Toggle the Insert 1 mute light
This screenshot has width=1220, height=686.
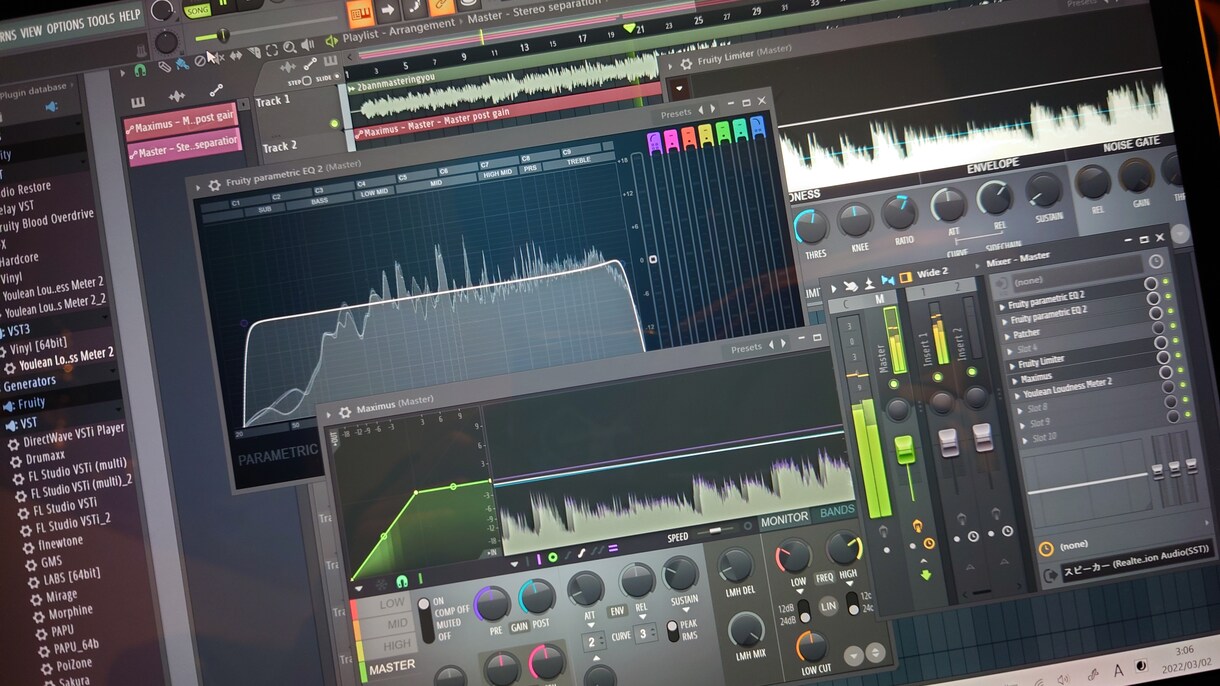(x=940, y=378)
